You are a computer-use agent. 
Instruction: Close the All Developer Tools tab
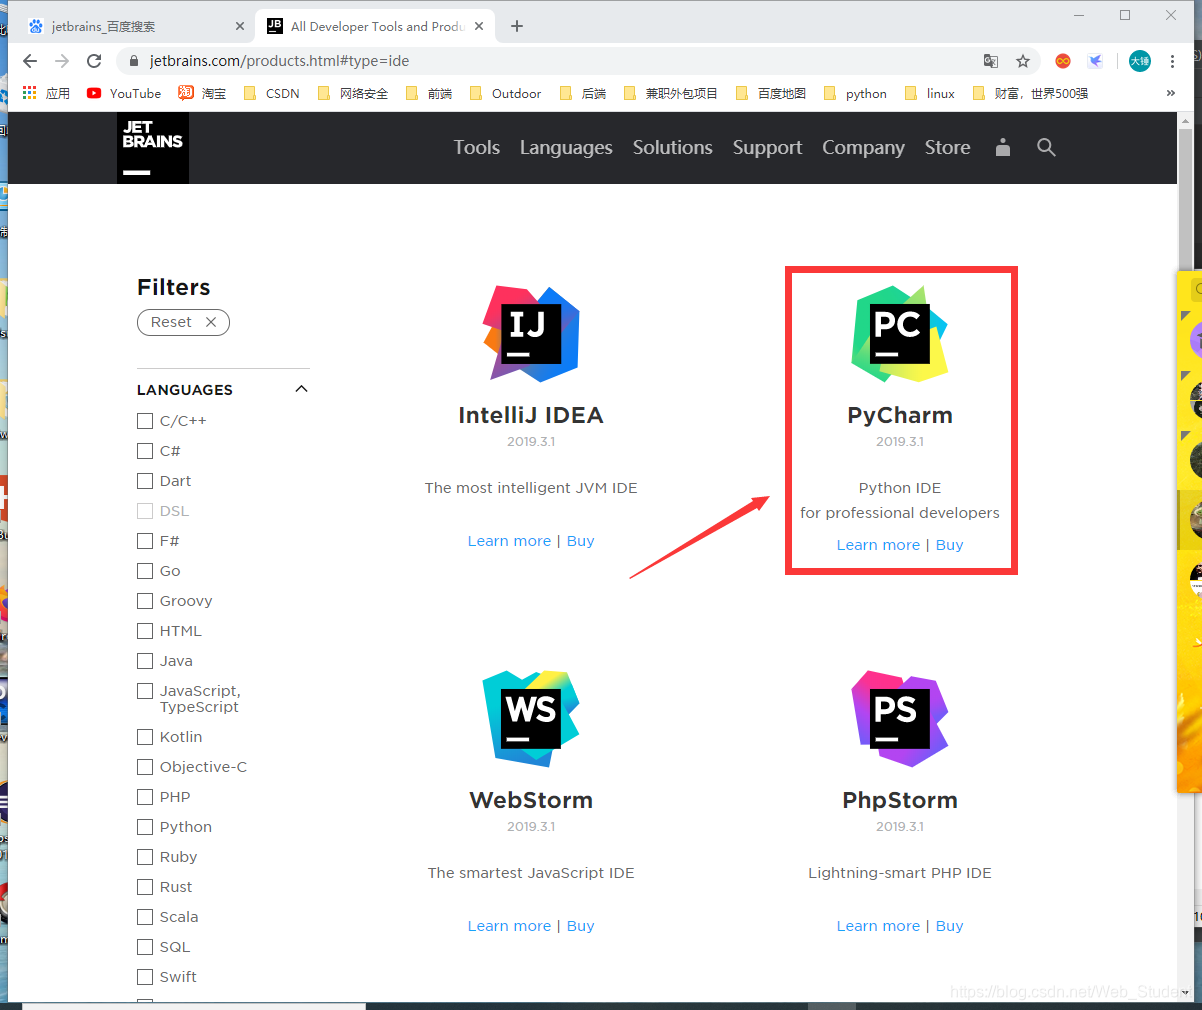click(479, 26)
